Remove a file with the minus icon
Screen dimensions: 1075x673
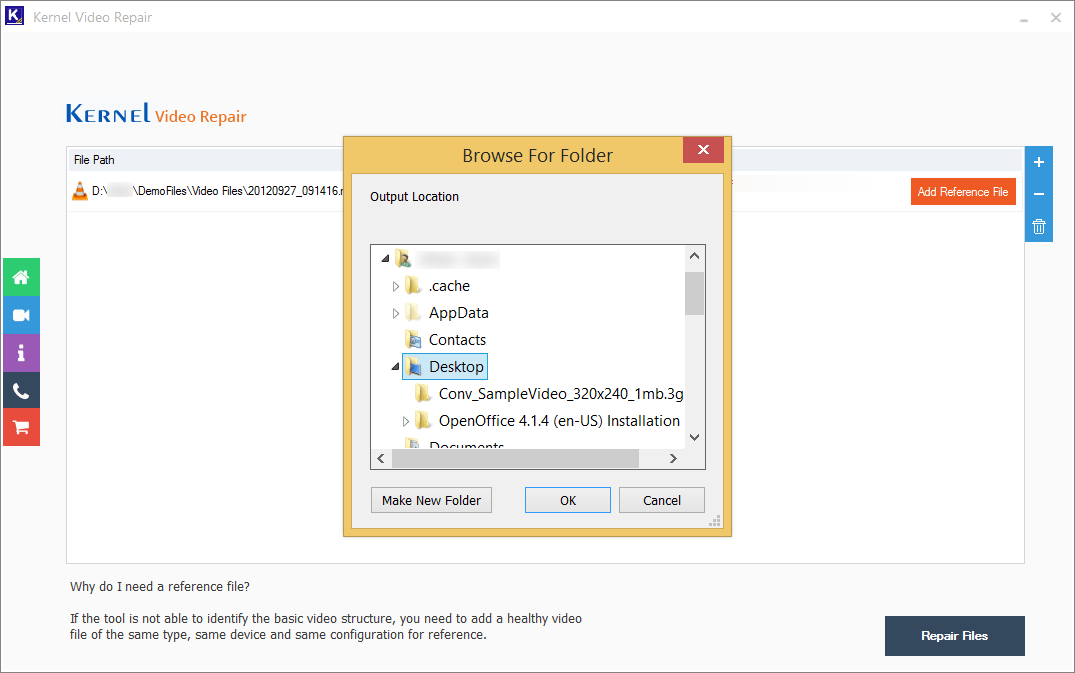coord(1039,194)
